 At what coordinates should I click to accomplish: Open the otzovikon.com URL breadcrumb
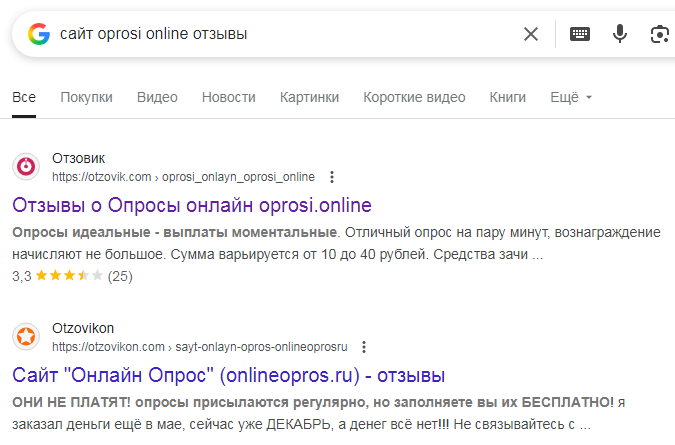(200, 347)
